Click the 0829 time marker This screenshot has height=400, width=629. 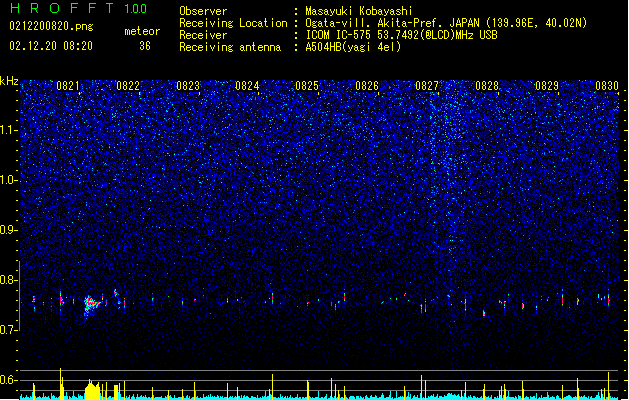click(x=547, y=86)
